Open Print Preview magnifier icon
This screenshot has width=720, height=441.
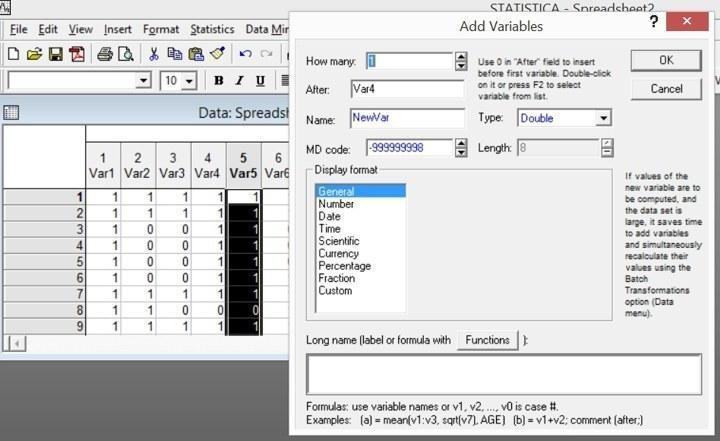click(126, 54)
